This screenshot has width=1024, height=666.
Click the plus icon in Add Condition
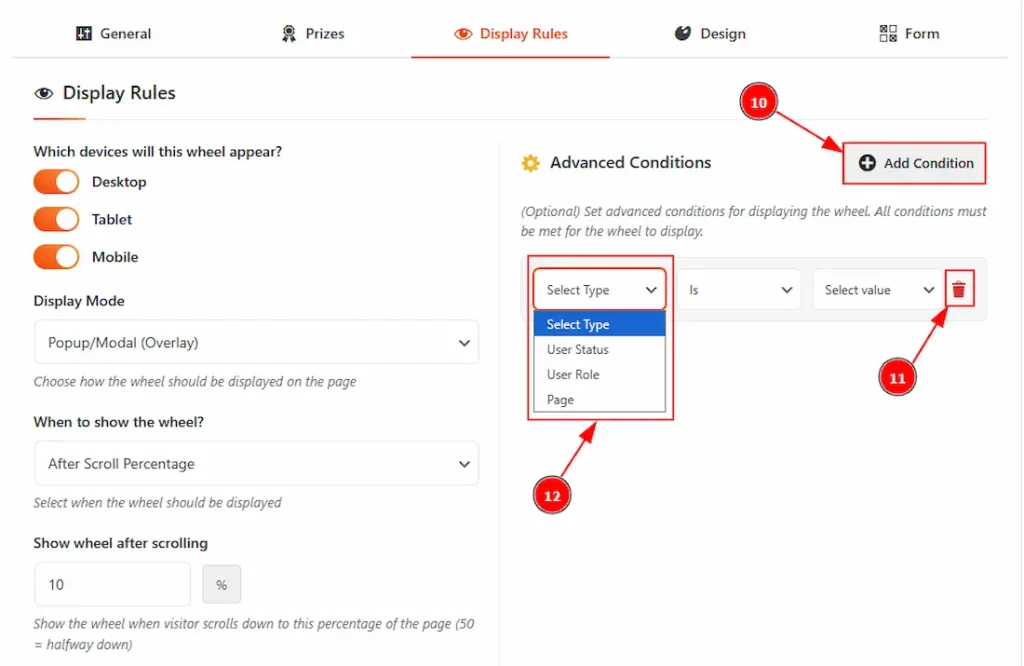pyautogui.click(x=867, y=163)
